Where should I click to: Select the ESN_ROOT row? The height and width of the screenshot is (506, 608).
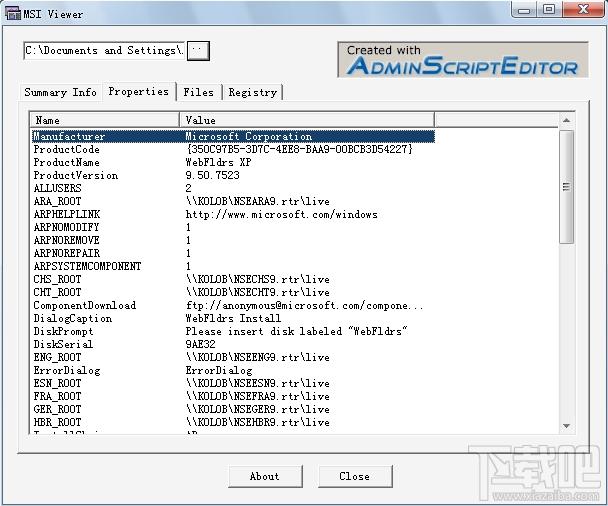pos(233,383)
